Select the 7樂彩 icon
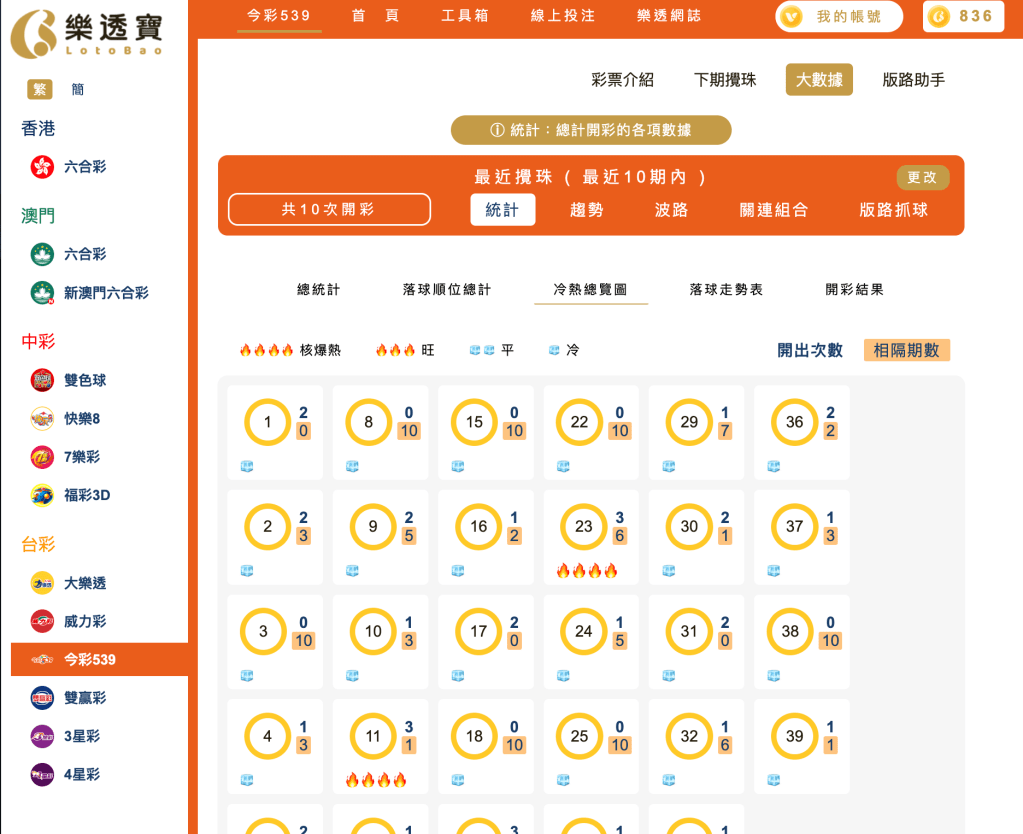Viewport: 1023px width, 834px height. (41, 456)
